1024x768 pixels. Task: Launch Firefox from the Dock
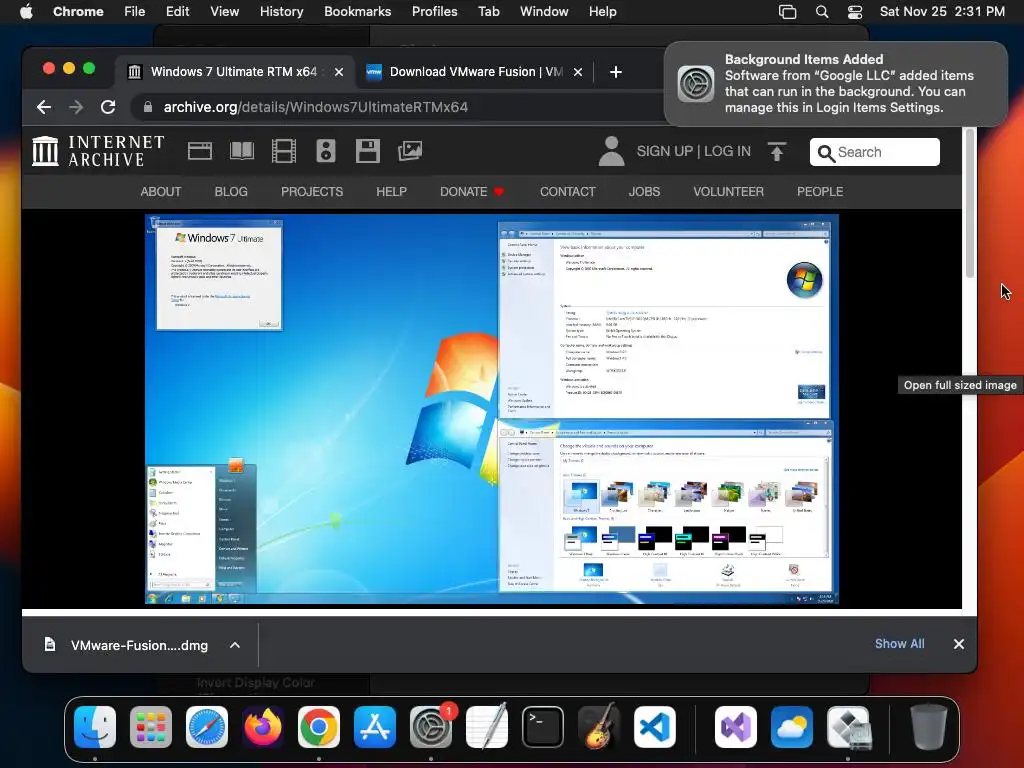coord(263,727)
